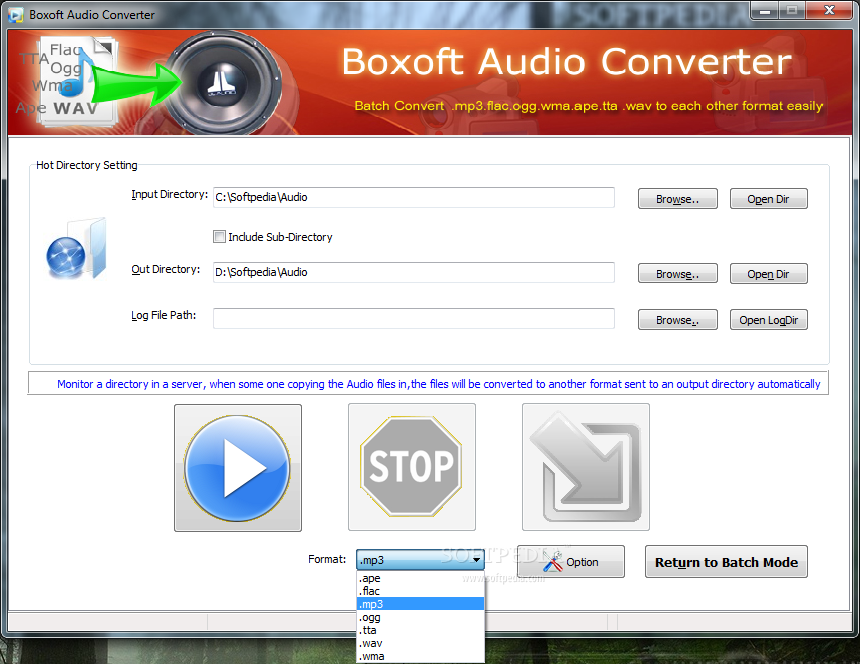
Task: Choose .mp3 in the format list
Action: coord(420,604)
